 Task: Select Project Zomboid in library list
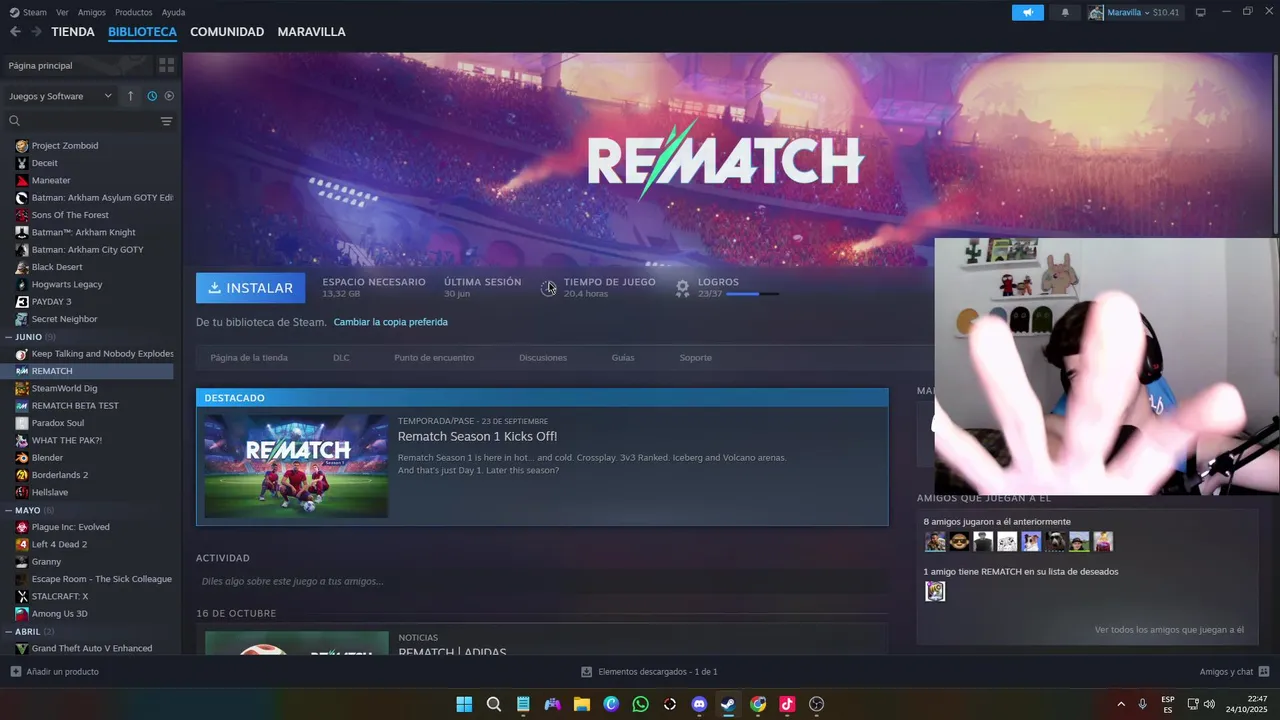point(65,146)
